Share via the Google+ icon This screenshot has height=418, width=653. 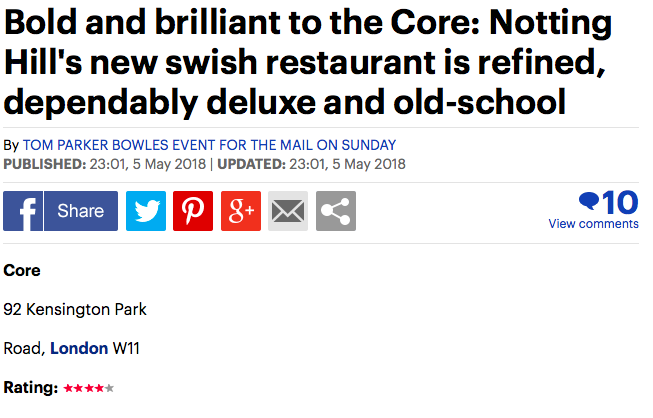pos(241,211)
